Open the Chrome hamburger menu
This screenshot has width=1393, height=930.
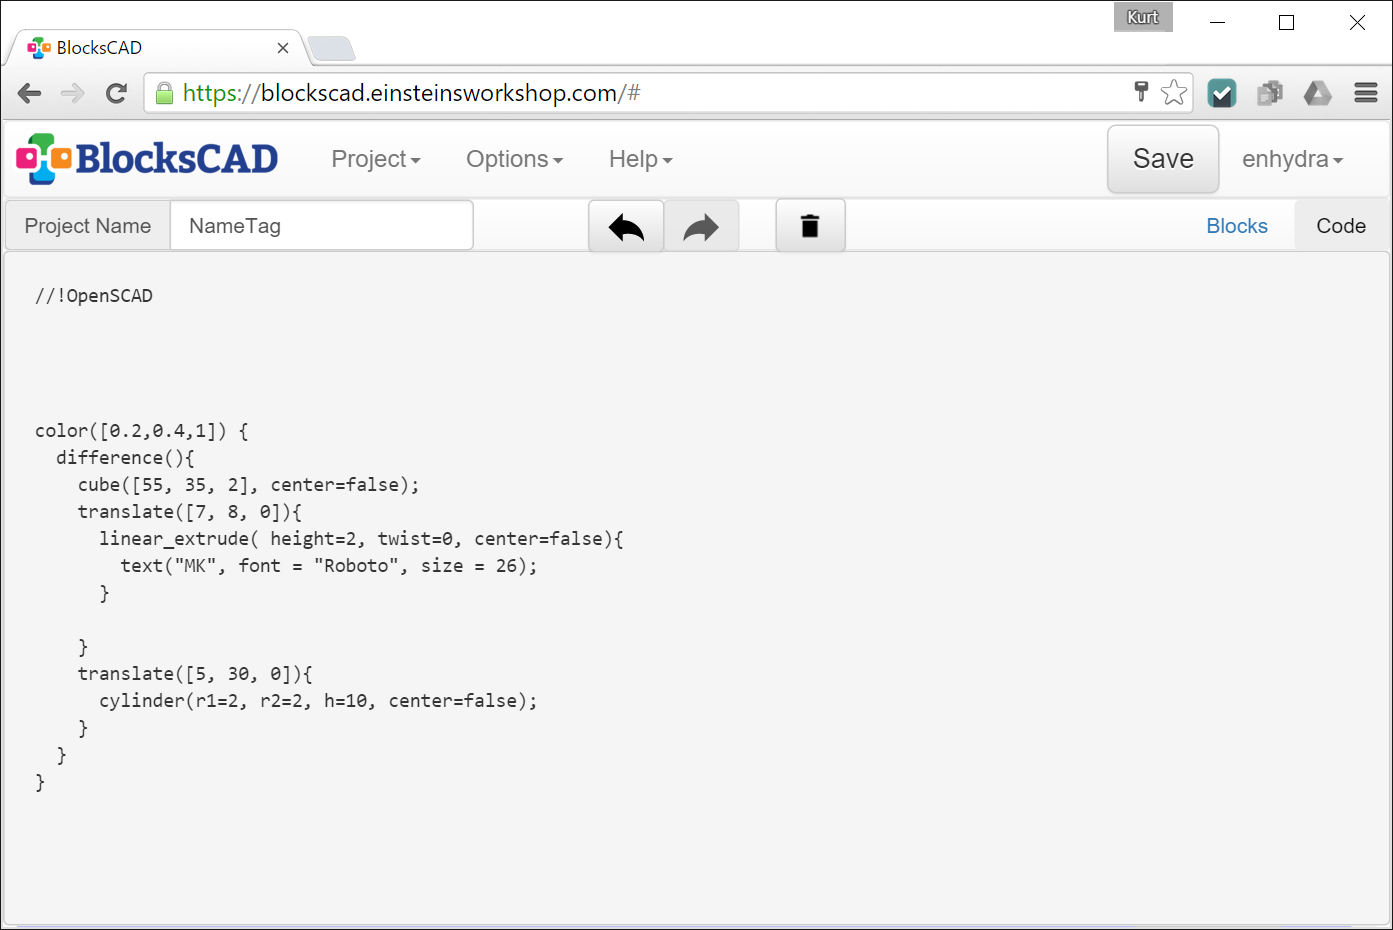[x=1365, y=92]
